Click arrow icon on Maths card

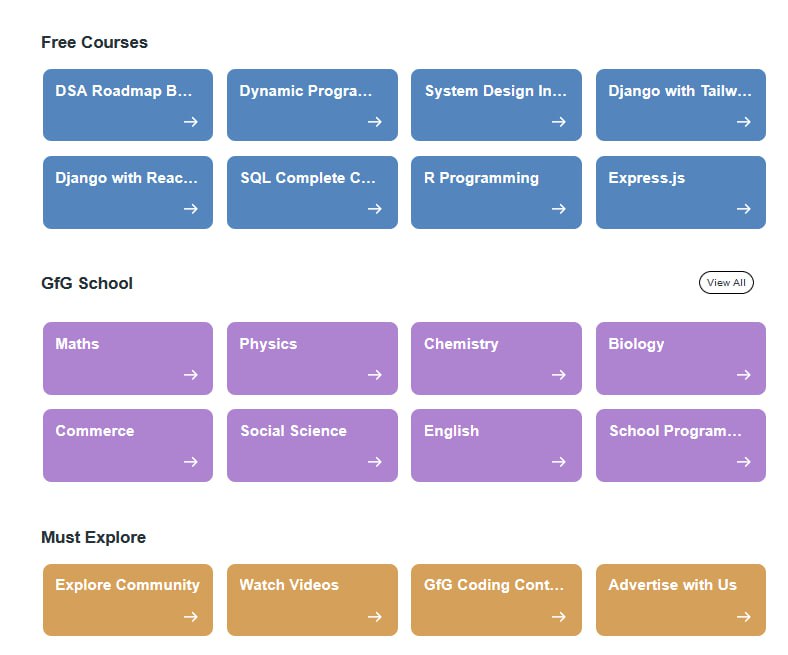click(190, 375)
